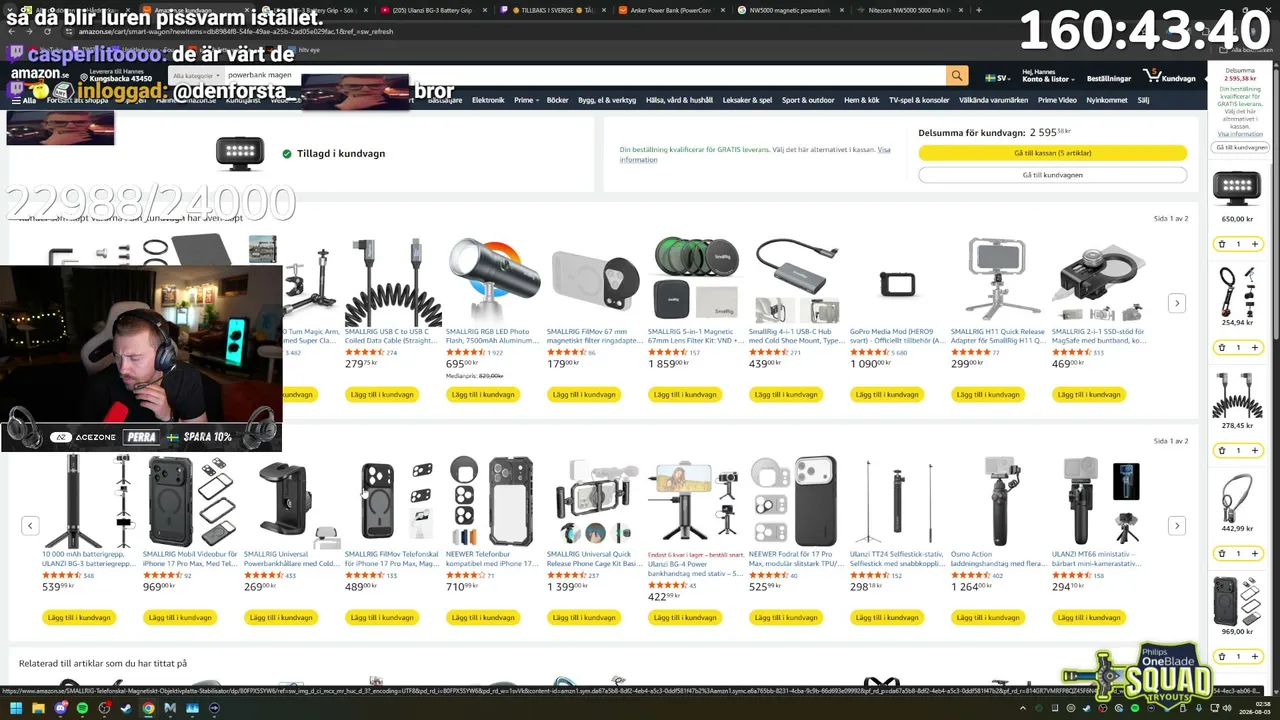Add SMALLRIG RGB LED Photo Flash to cart
Image resolution: width=1280 pixels, height=720 pixels.
[483, 395]
